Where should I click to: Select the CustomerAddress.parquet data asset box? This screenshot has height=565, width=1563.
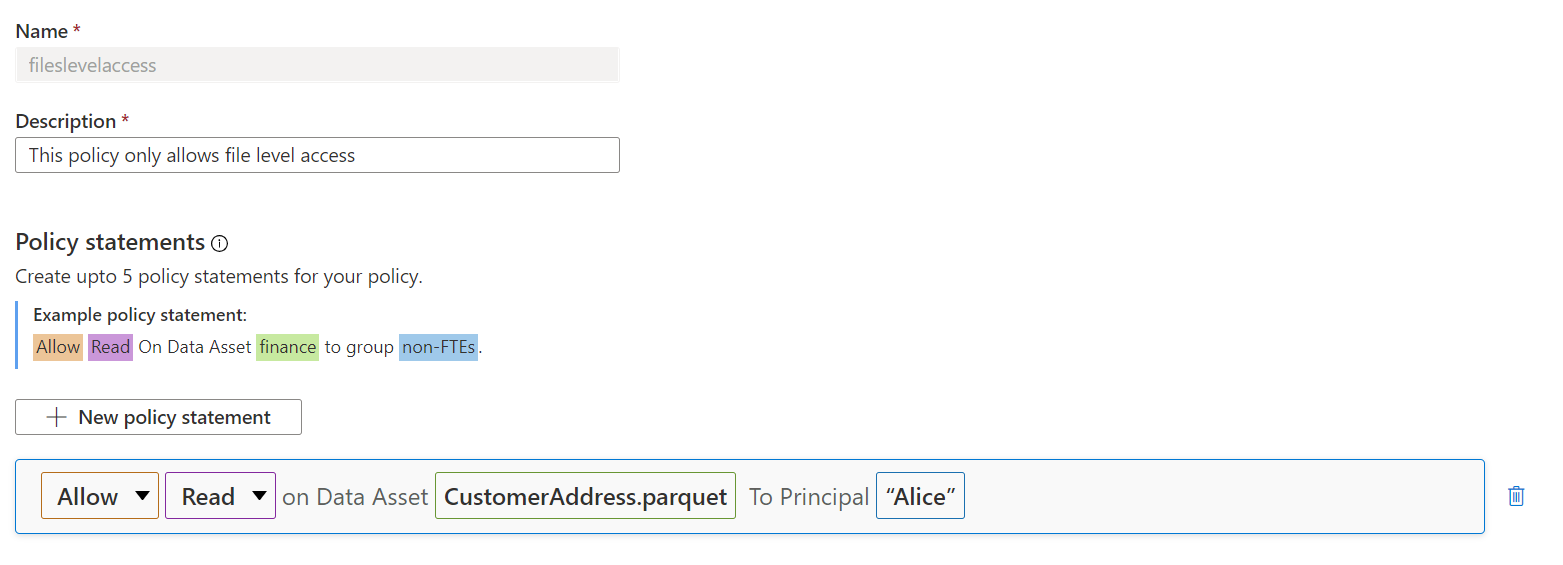coord(585,496)
